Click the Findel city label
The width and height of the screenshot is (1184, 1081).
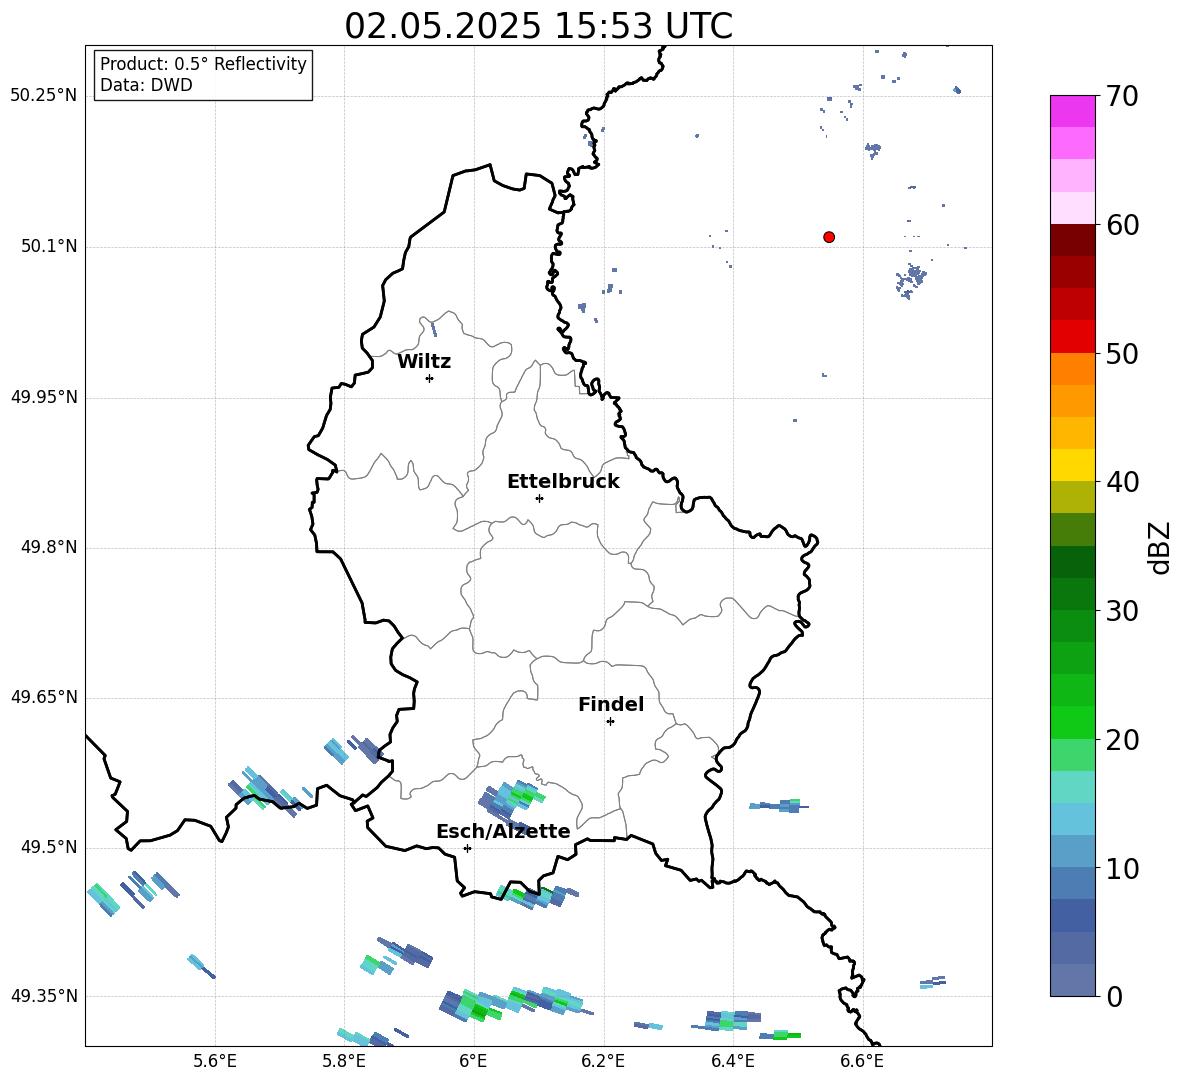611,704
